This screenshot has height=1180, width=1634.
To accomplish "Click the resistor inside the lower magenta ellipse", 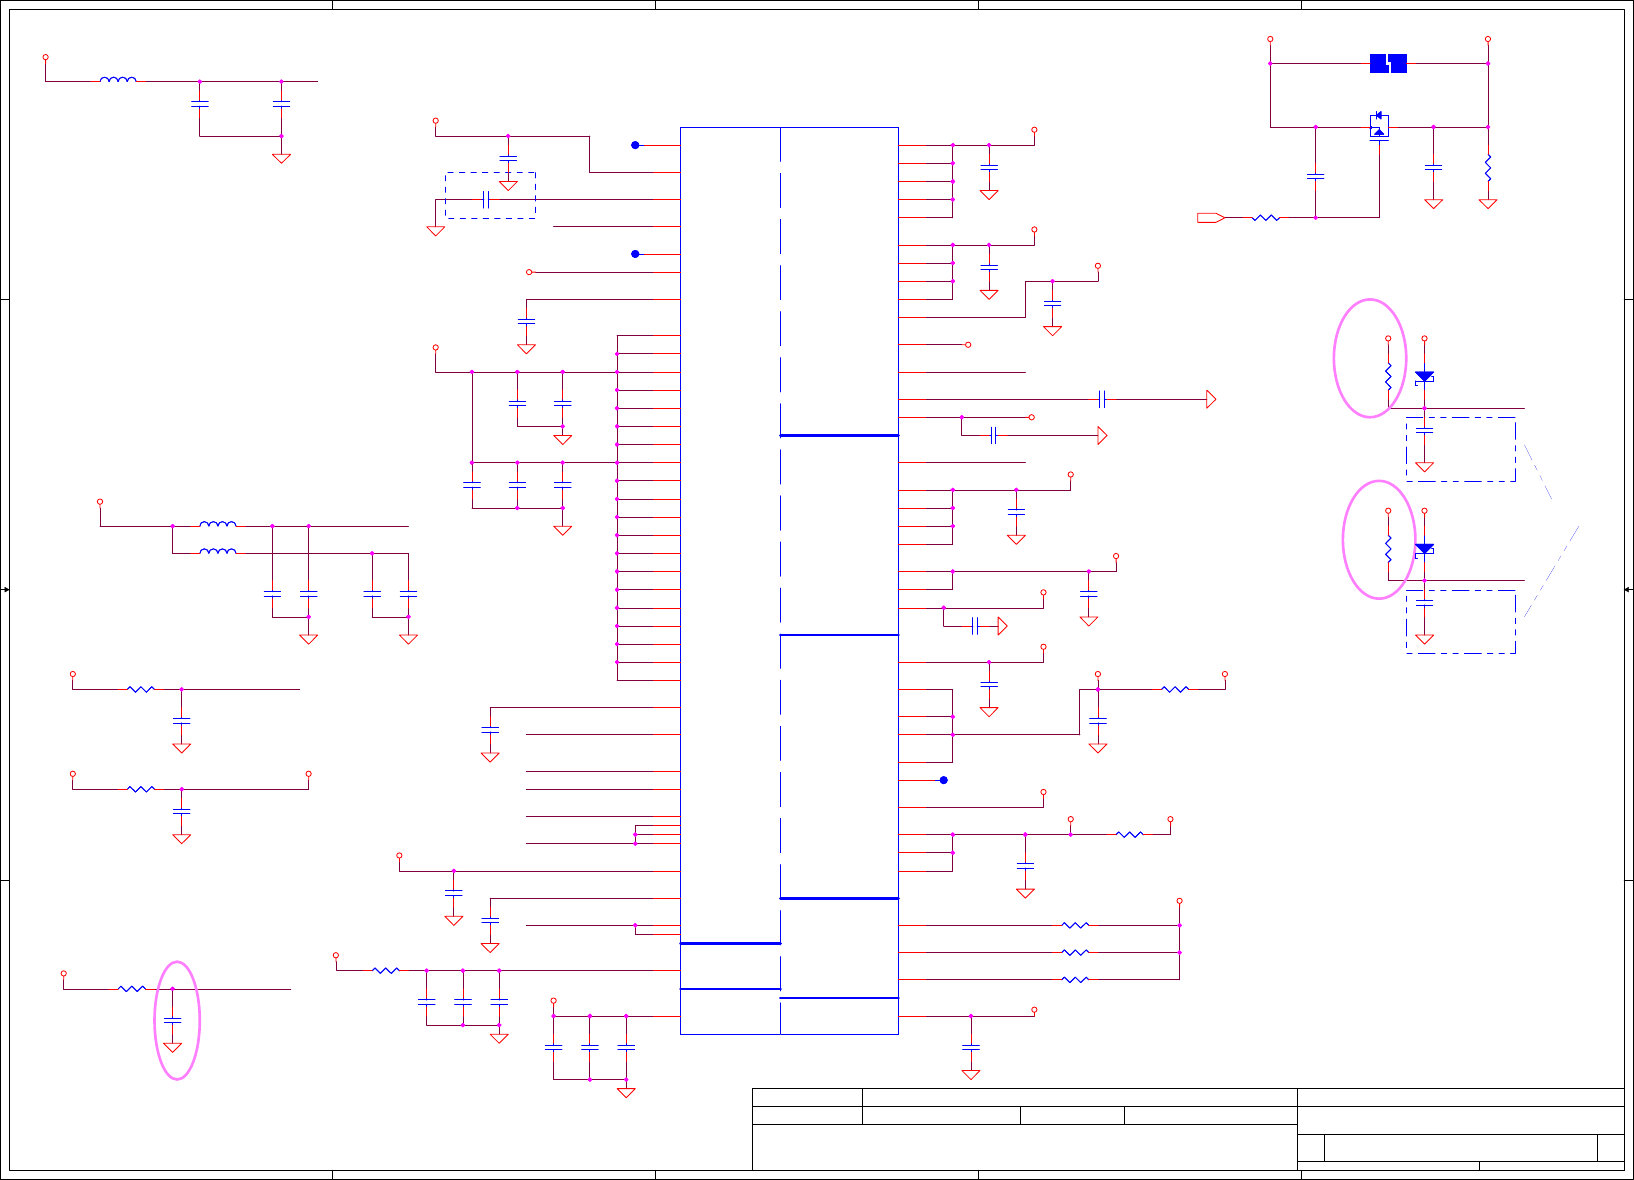I will click(x=1388, y=548).
